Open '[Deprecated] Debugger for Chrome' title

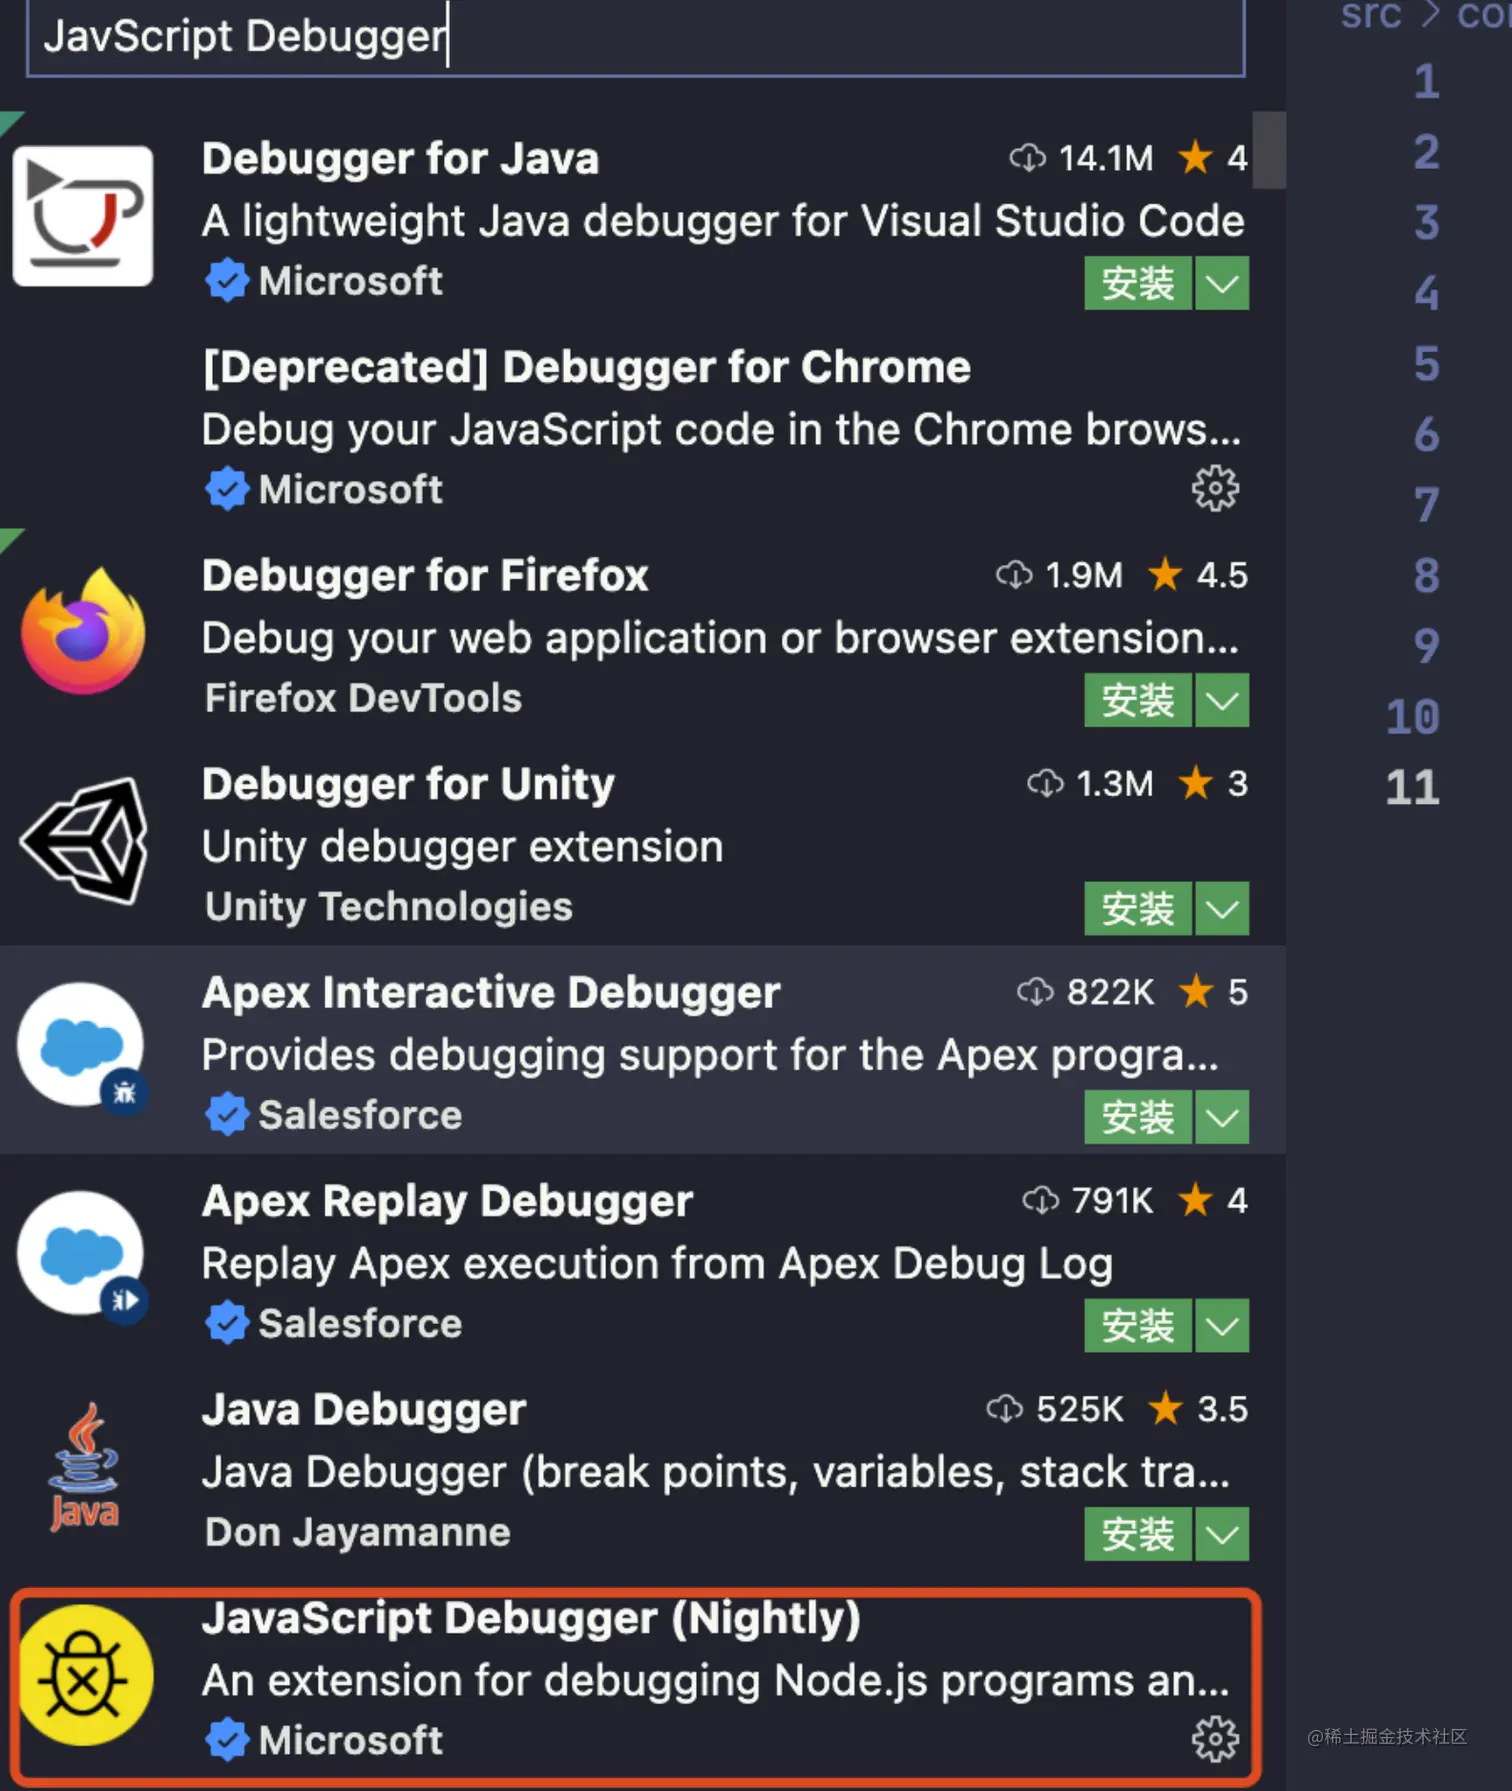tap(586, 368)
